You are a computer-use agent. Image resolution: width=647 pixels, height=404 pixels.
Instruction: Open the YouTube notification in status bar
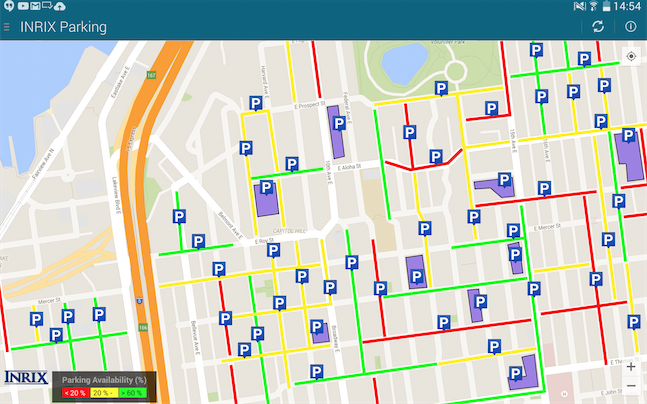(x=23, y=6)
